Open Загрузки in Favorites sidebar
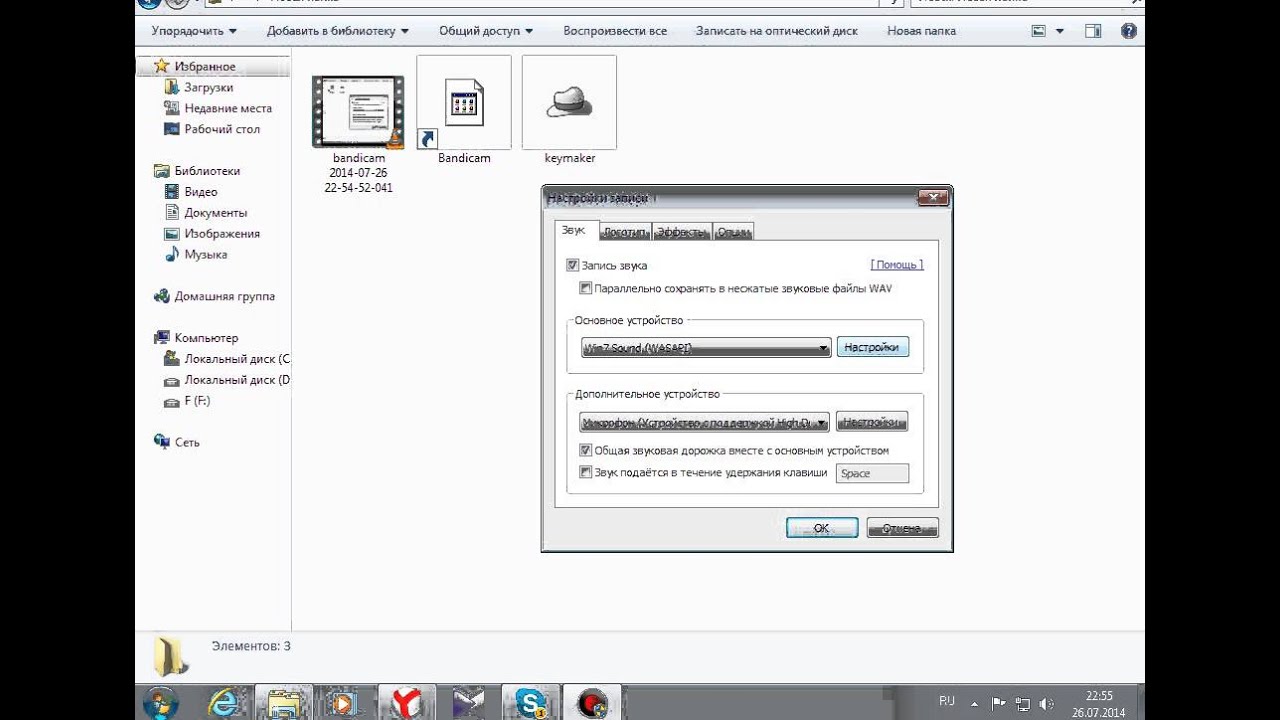 (208, 87)
